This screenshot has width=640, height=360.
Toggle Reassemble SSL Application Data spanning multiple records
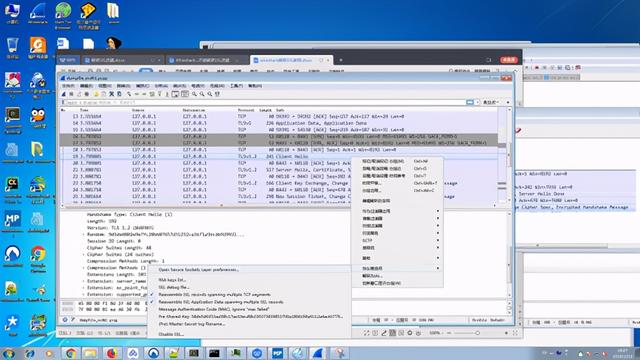click(221, 302)
